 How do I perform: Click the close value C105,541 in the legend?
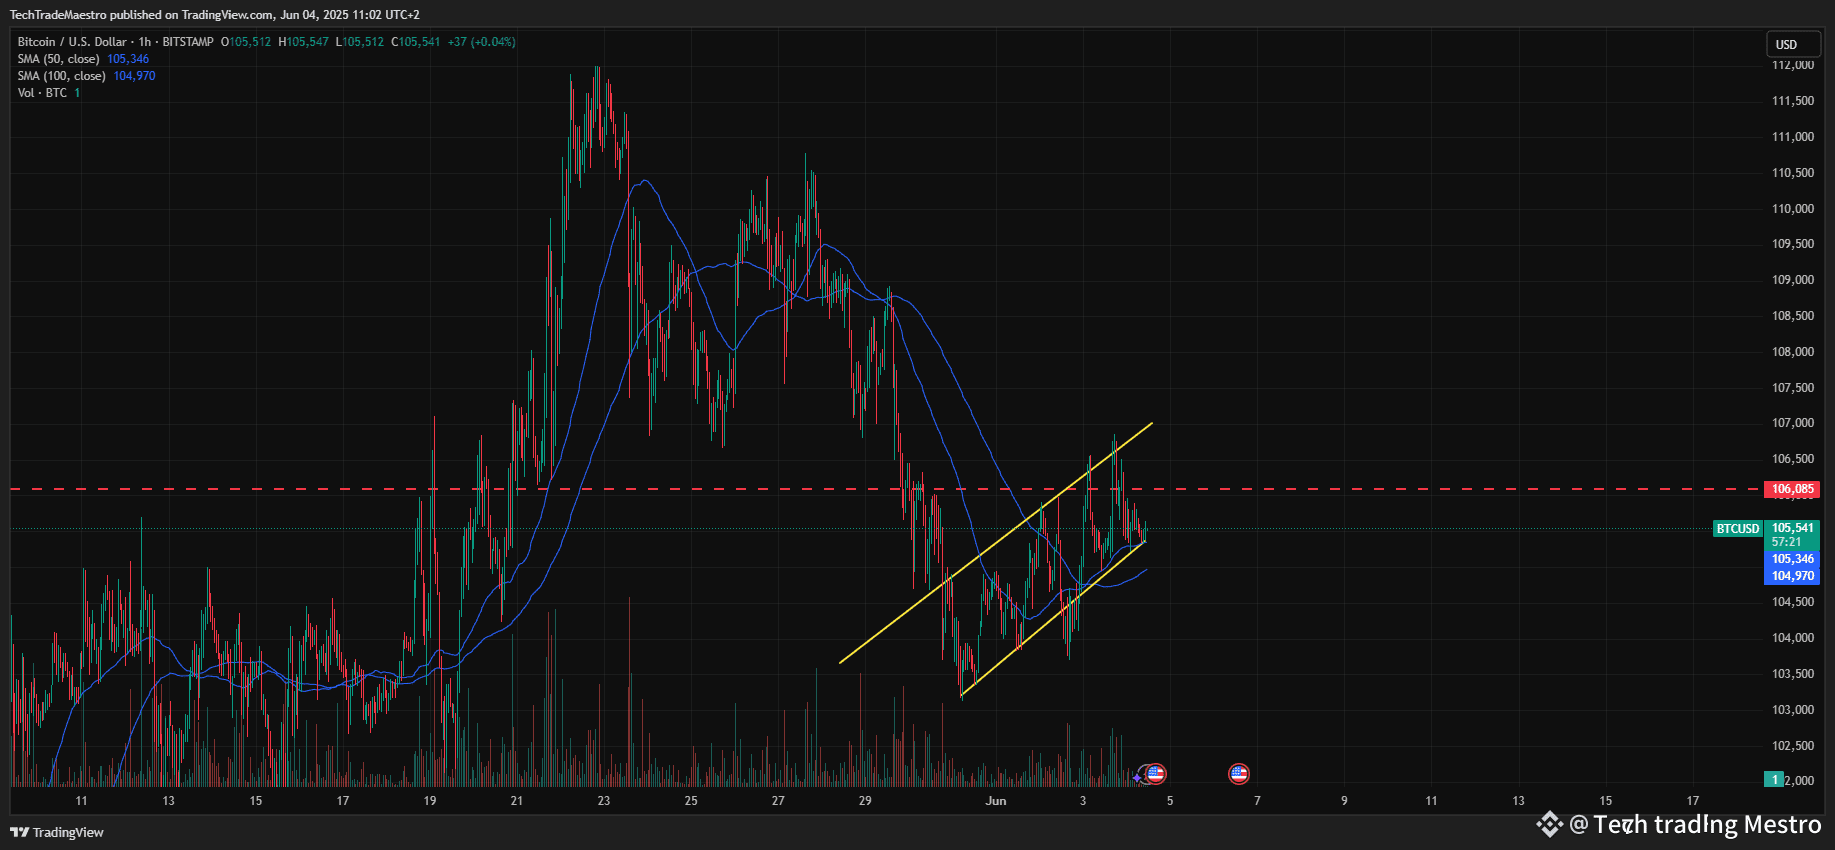[x=416, y=42]
